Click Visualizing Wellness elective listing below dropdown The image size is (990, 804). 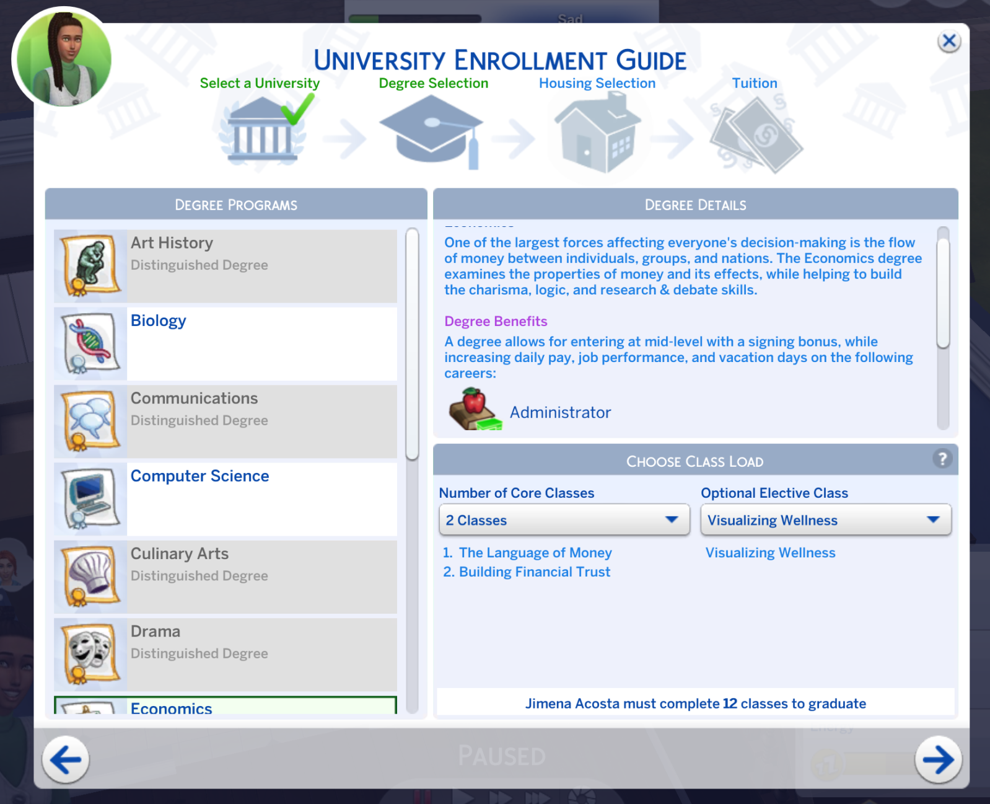click(x=770, y=553)
